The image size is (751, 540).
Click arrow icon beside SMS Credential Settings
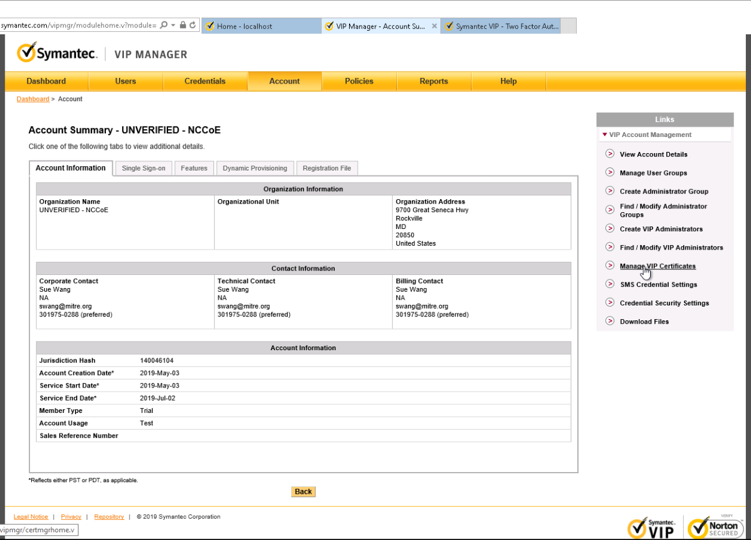[610, 284]
